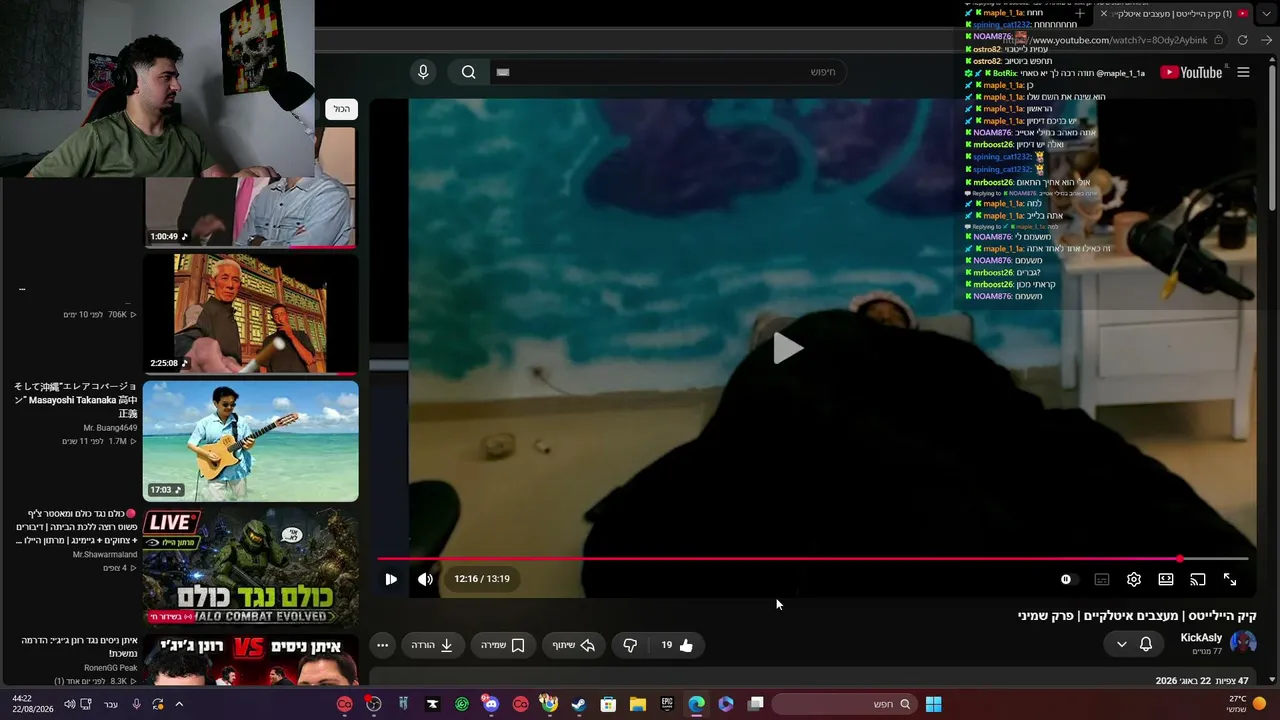1280x720 pixels.
Task: Open File Explorer from the taskbar
Action: (x=637, y=704)
